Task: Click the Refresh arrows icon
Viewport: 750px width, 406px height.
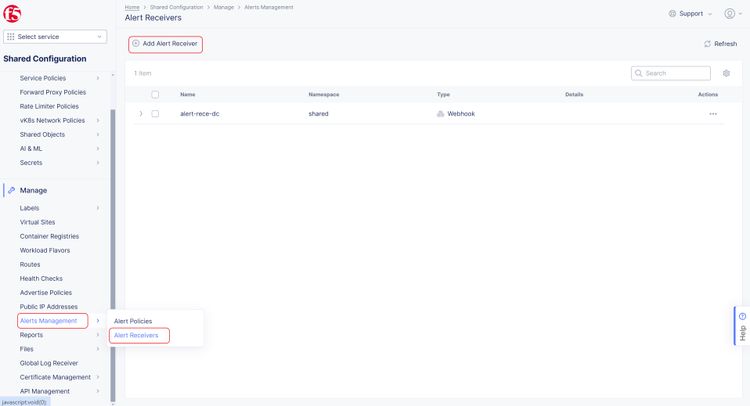Action: (707, 44)
